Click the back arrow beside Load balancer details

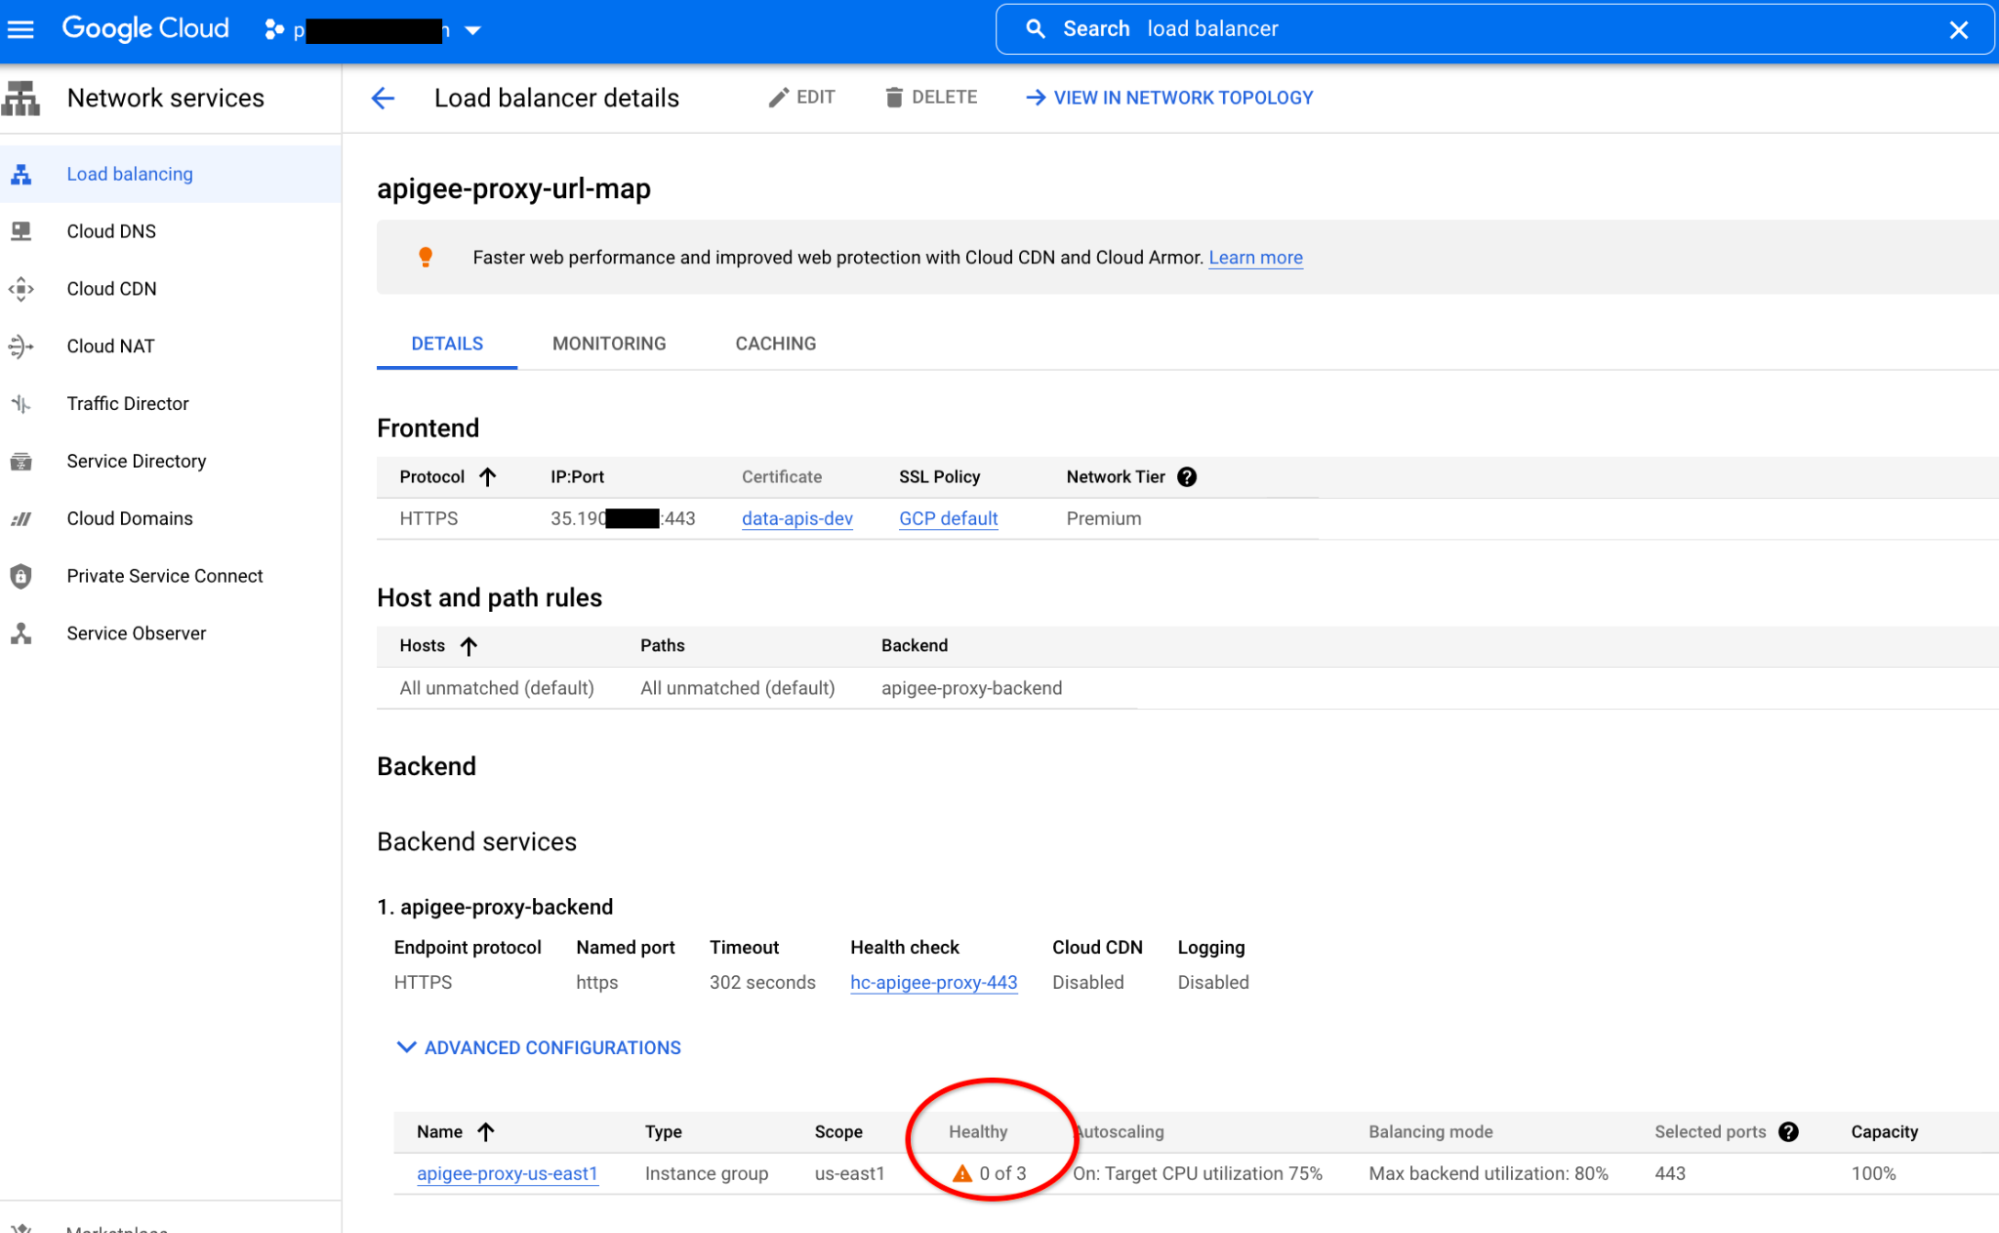pyautogui.click(x=383, y=98)
